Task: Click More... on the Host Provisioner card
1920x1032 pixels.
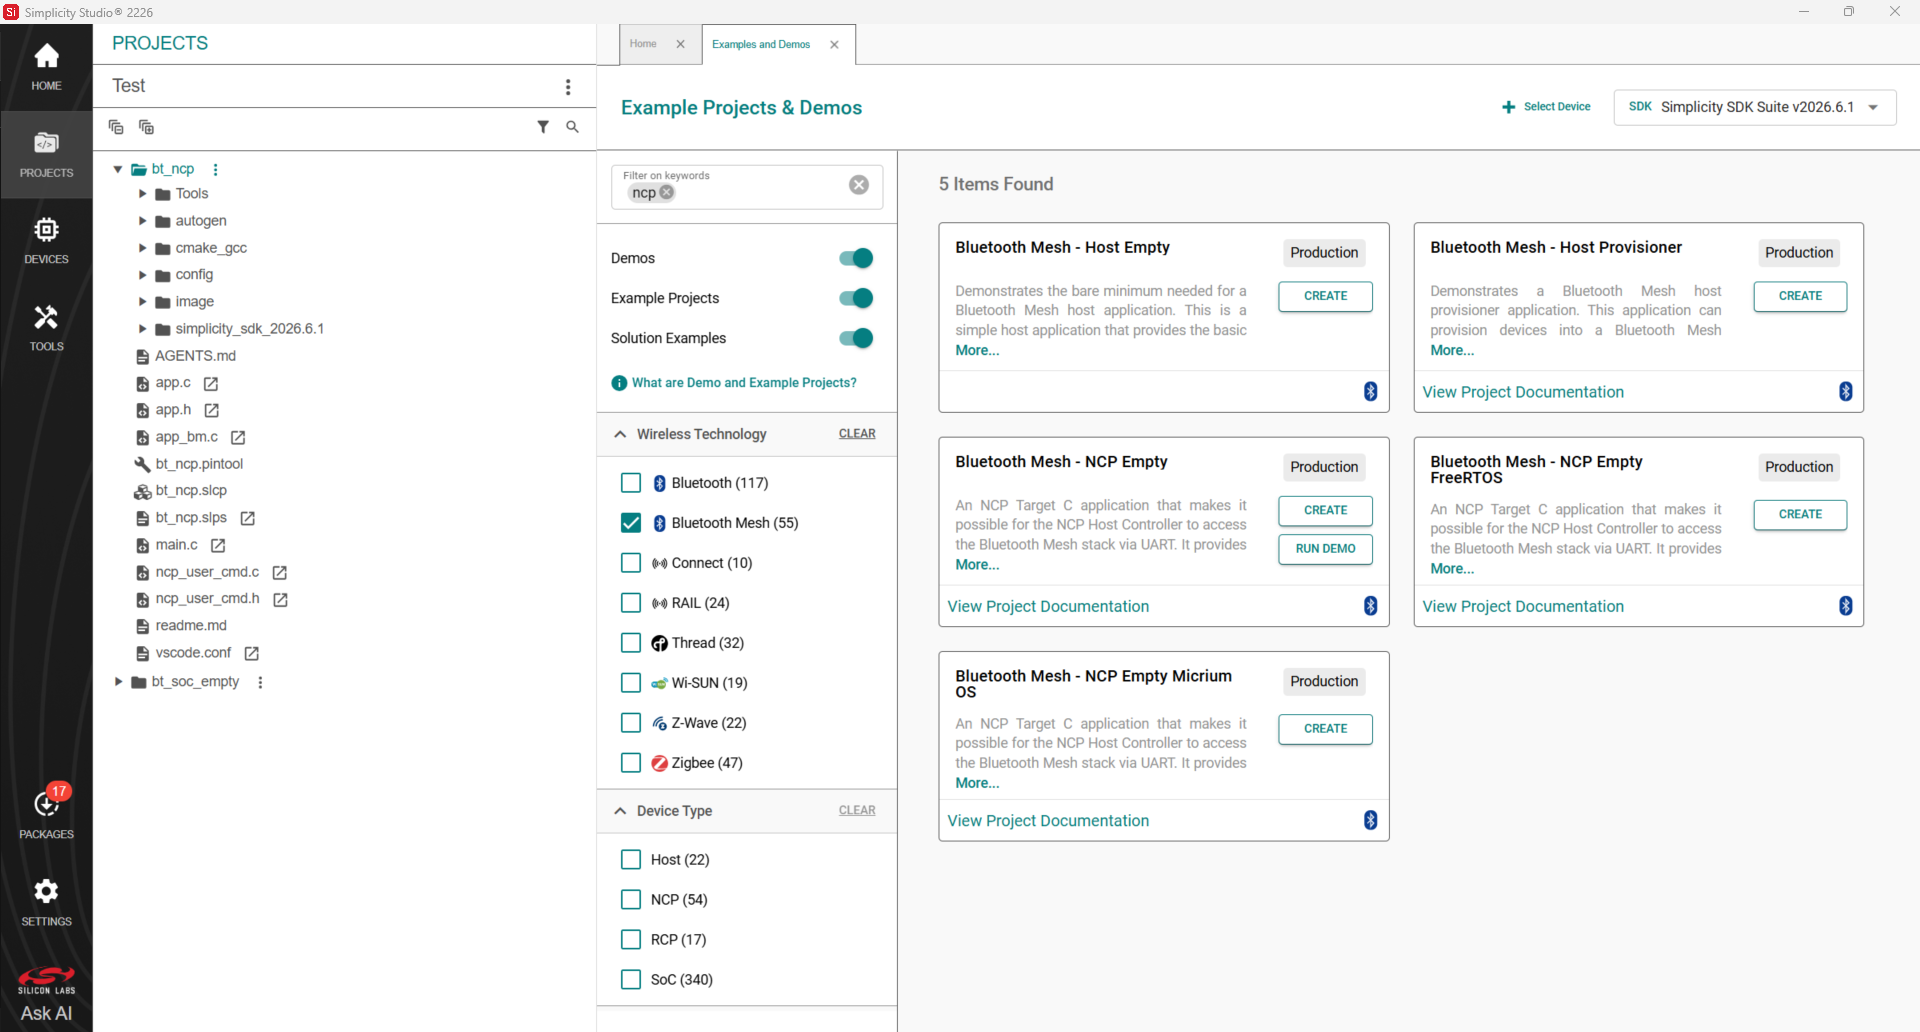Action: pos(1452,351)
